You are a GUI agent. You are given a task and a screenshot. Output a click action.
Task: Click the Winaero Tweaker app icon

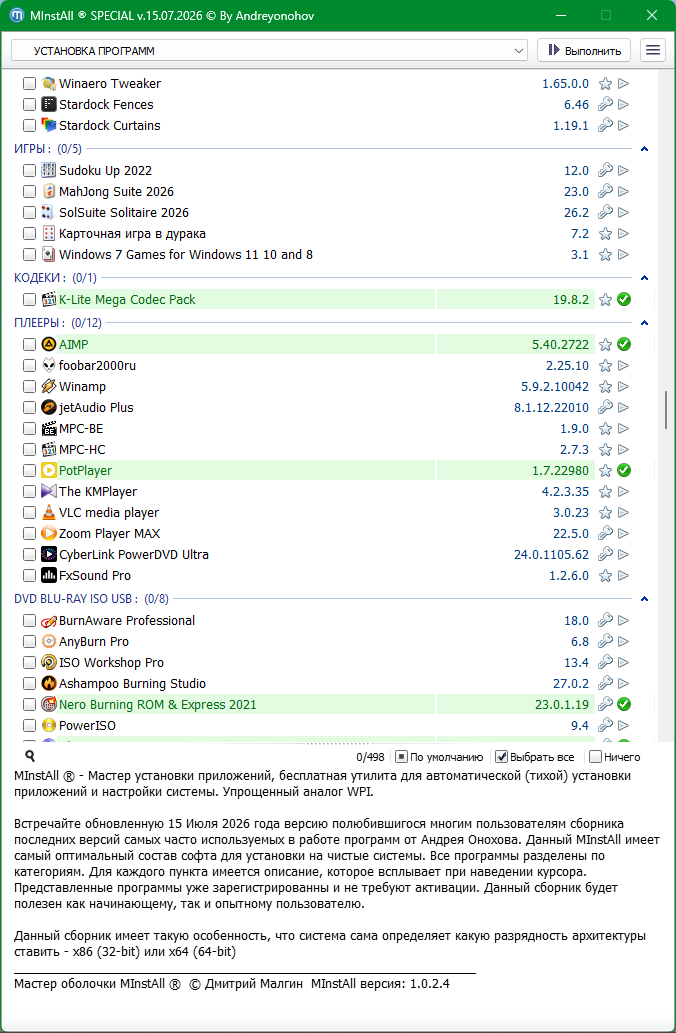(49, 84)
